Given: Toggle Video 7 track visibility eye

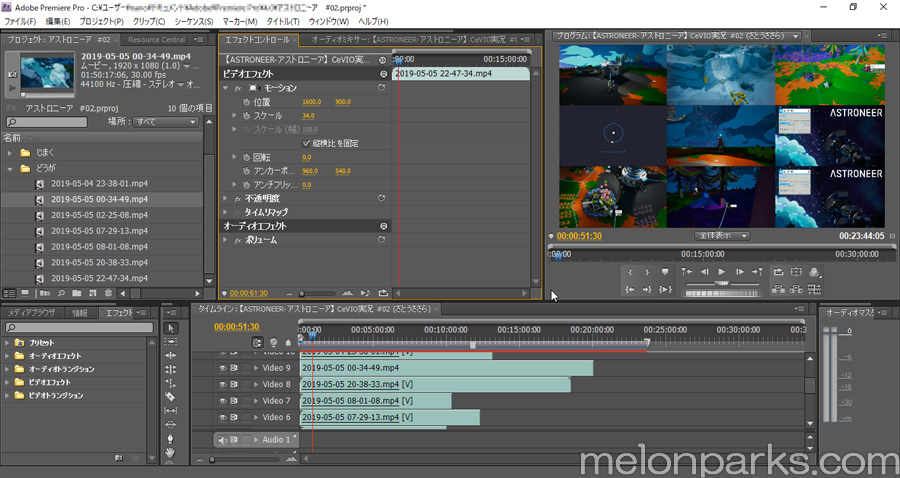Looking at the screenshot, I should [223, 401].
